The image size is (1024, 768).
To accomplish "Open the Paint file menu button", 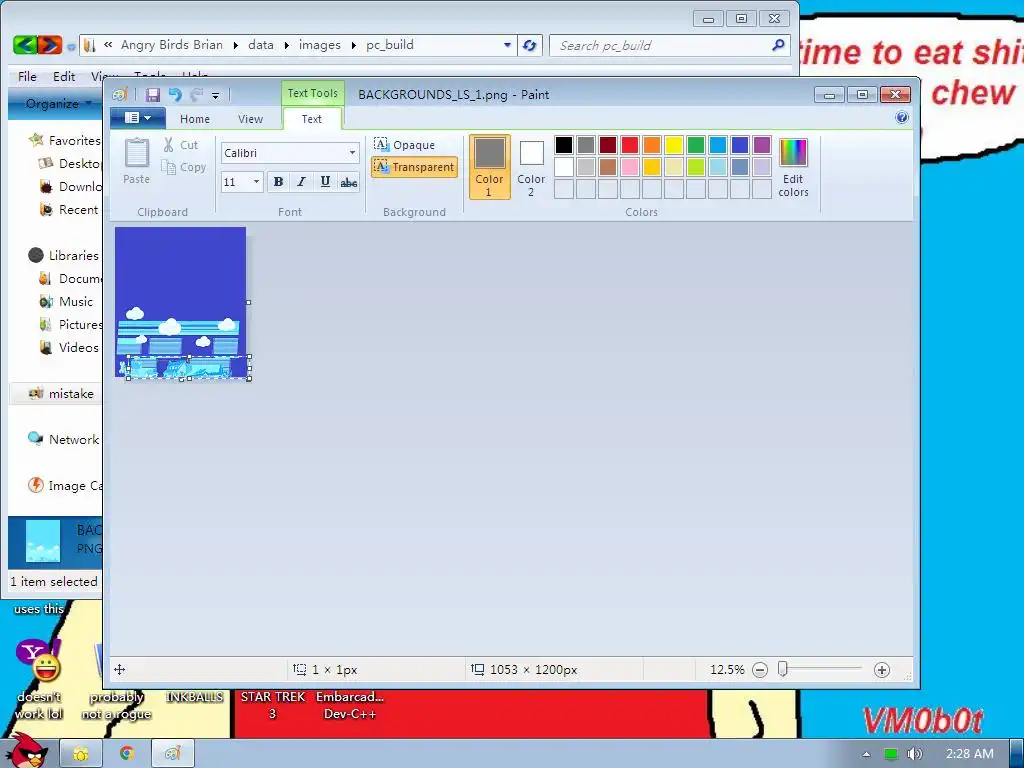I will 137,118.
